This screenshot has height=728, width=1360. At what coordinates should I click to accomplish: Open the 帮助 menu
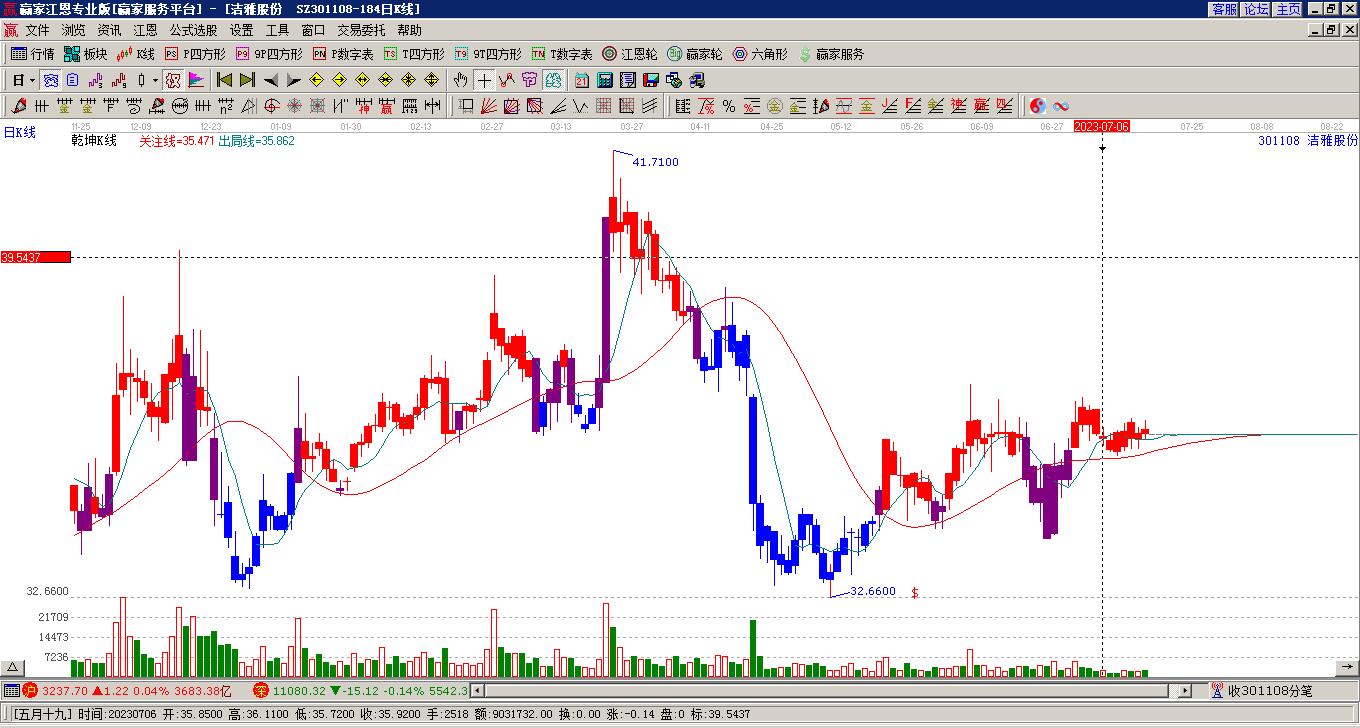pos(409,31)
